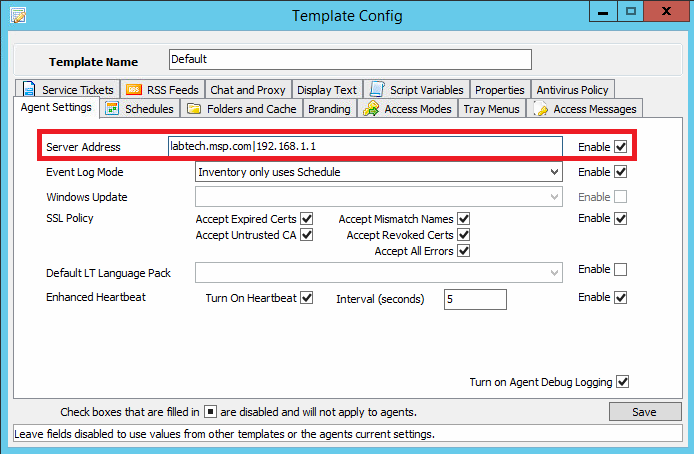Screen dimensions: 694x454
Task: Switch to the Display Text tab
Action: 327,90
